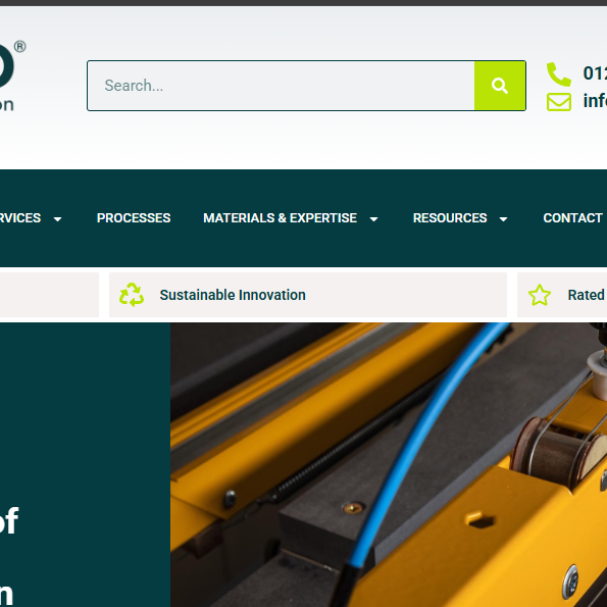Viewport: 607px width, 607px height.
Task: Click the info email address link
Action: click(x=595, y=101)
